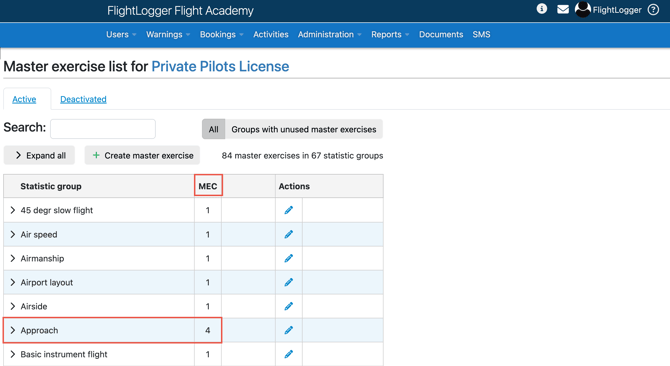670x366 pixels.
Task: Expand the Airmanship statistic group
Action: [x=12, y=258]
